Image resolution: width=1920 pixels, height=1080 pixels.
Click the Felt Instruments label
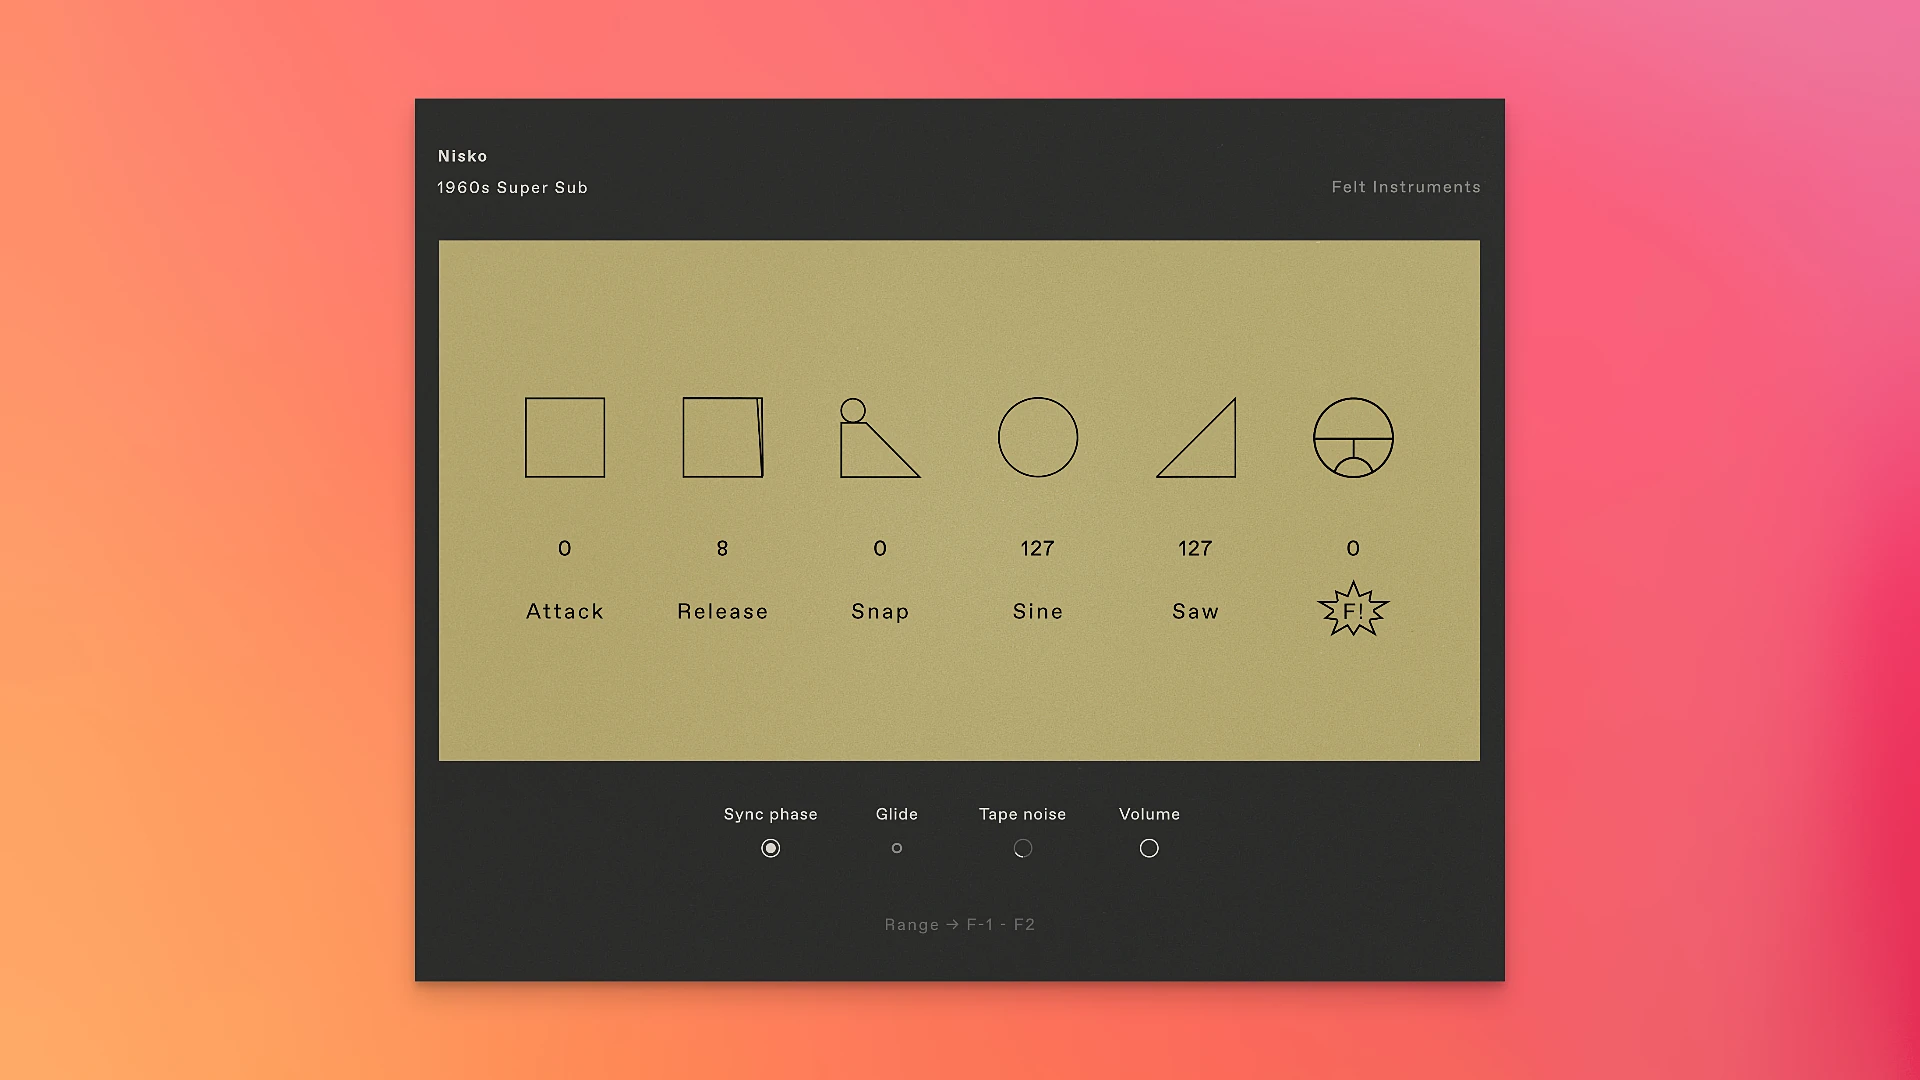(x=1405, y=186)
